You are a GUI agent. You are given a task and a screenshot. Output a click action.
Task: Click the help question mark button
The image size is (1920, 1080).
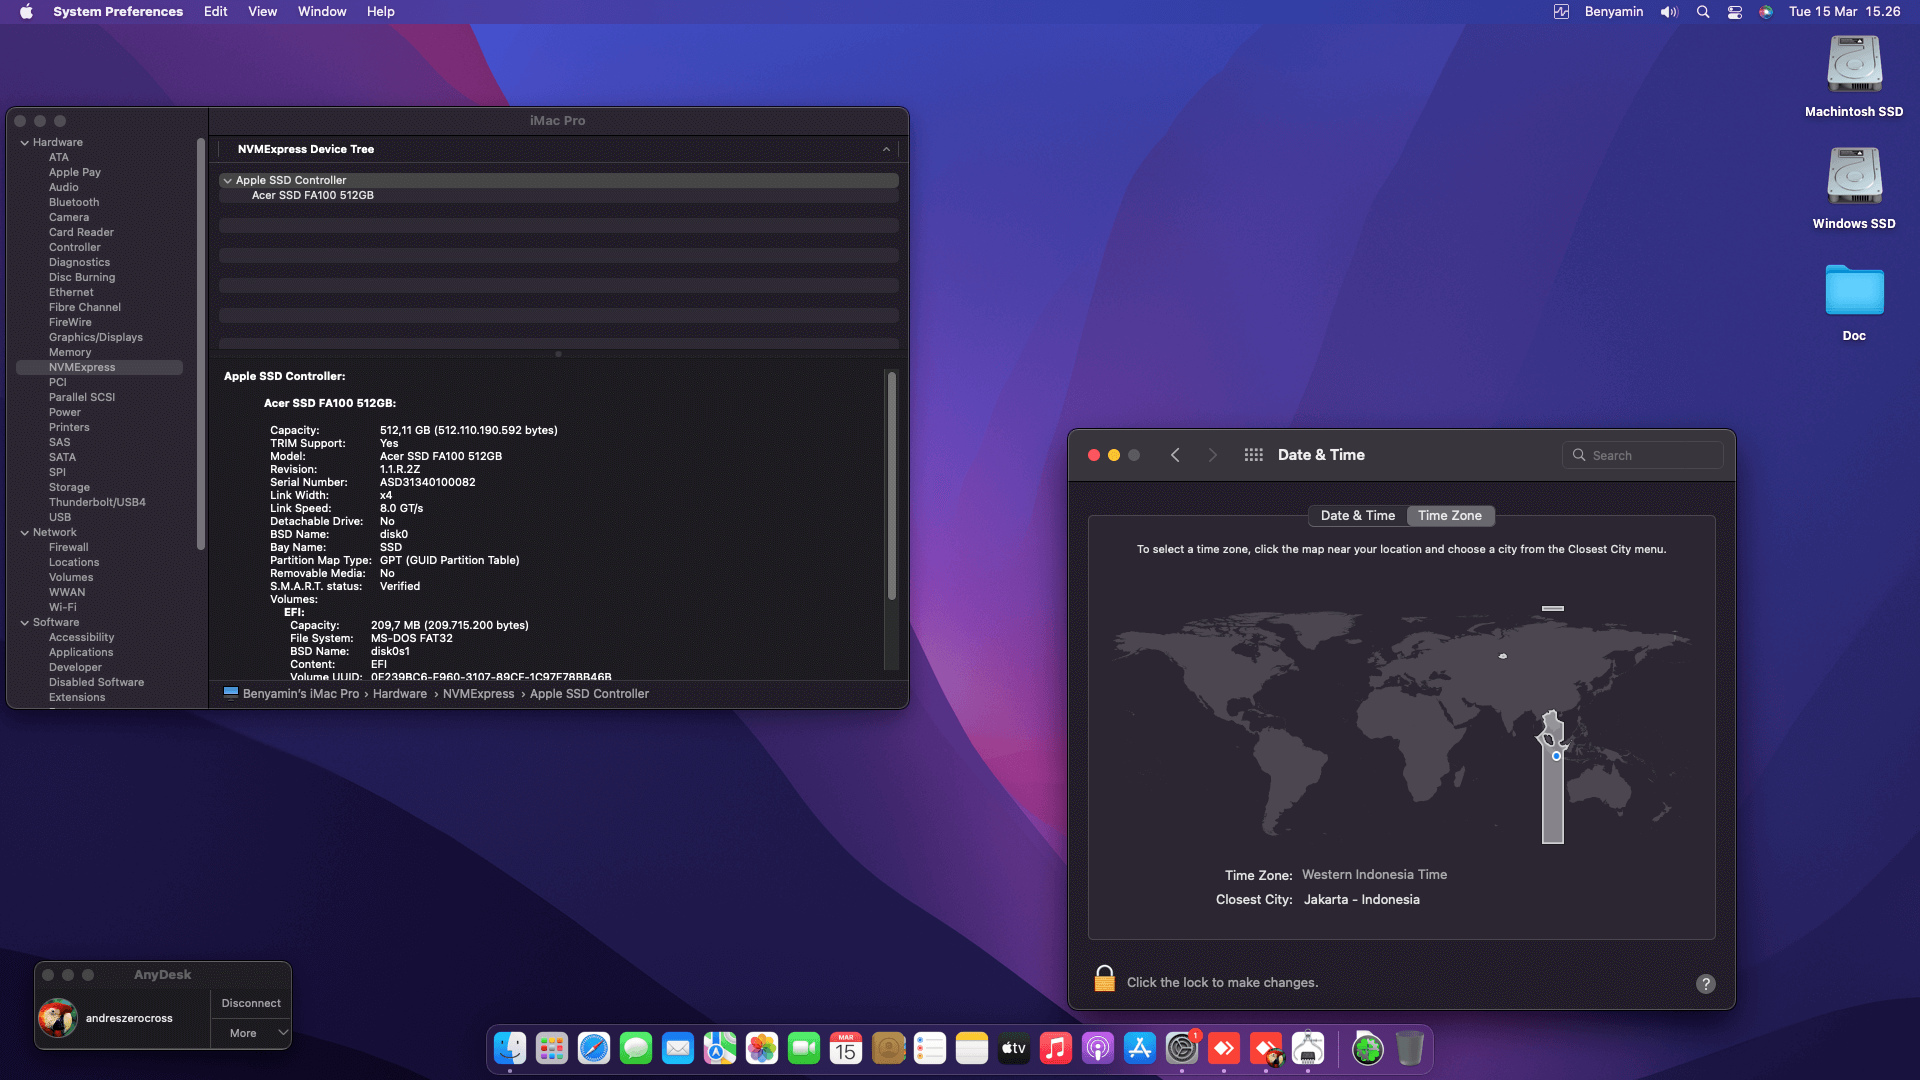[1706, 983]
